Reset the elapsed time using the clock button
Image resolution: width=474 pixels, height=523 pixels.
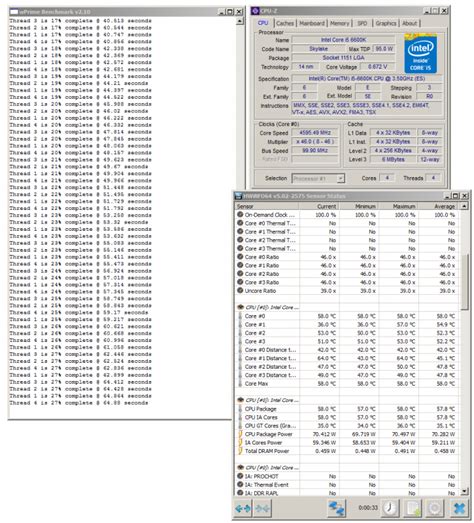click(x=389, y=508)
